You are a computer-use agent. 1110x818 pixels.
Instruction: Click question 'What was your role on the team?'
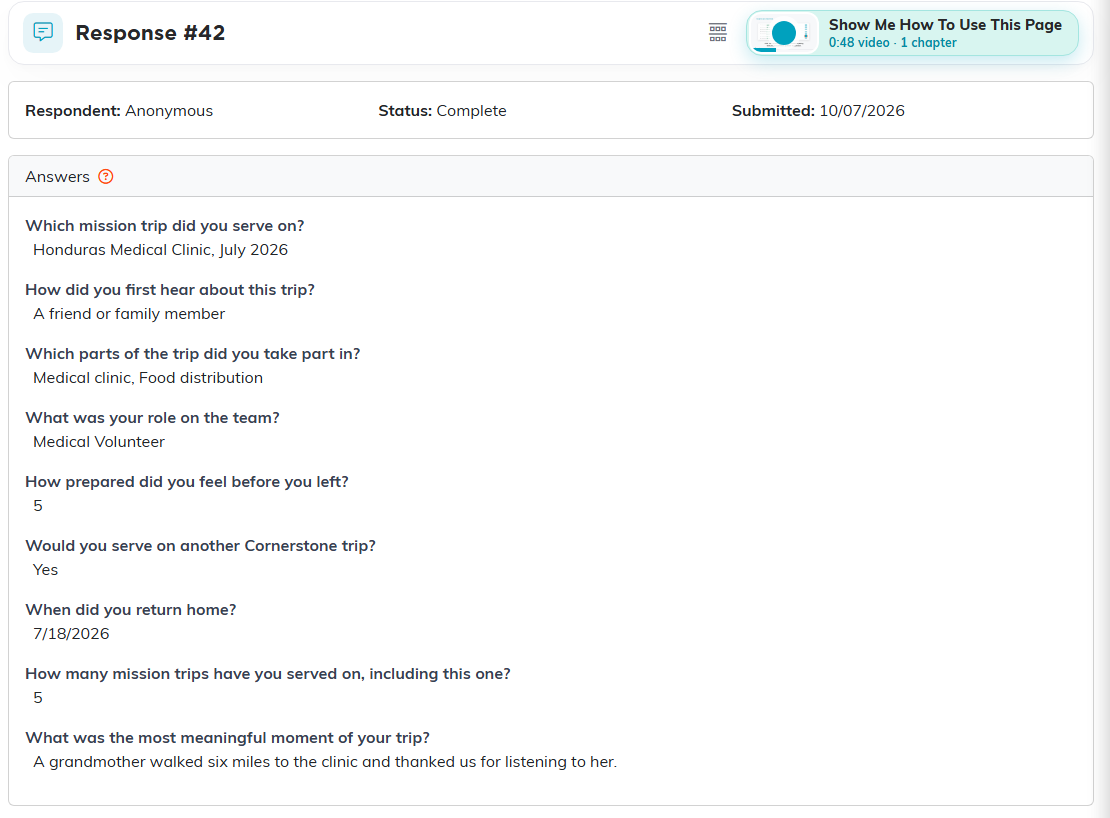click(x=152, y=417)
